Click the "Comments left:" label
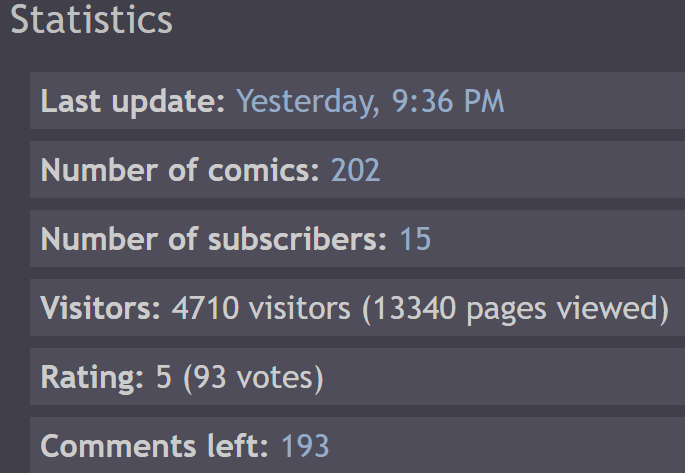 [155, 446]
